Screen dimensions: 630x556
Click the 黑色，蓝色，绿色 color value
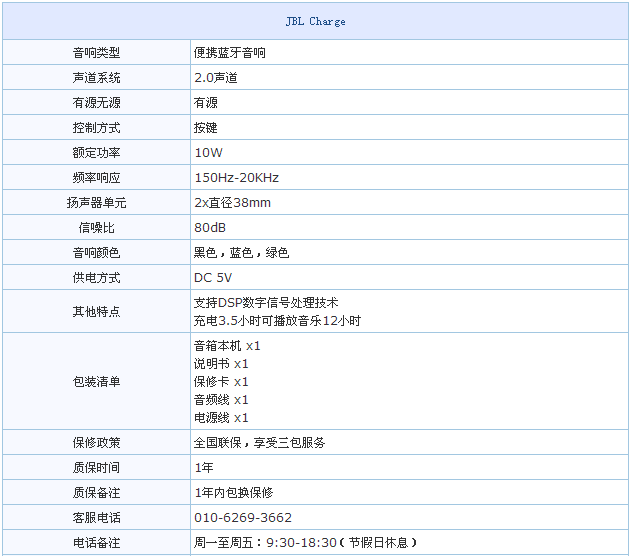pos(241,253)
